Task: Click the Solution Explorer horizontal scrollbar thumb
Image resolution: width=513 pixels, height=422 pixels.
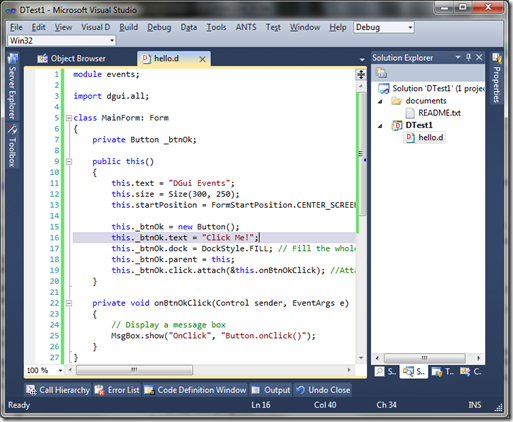Action: point(425,358)
